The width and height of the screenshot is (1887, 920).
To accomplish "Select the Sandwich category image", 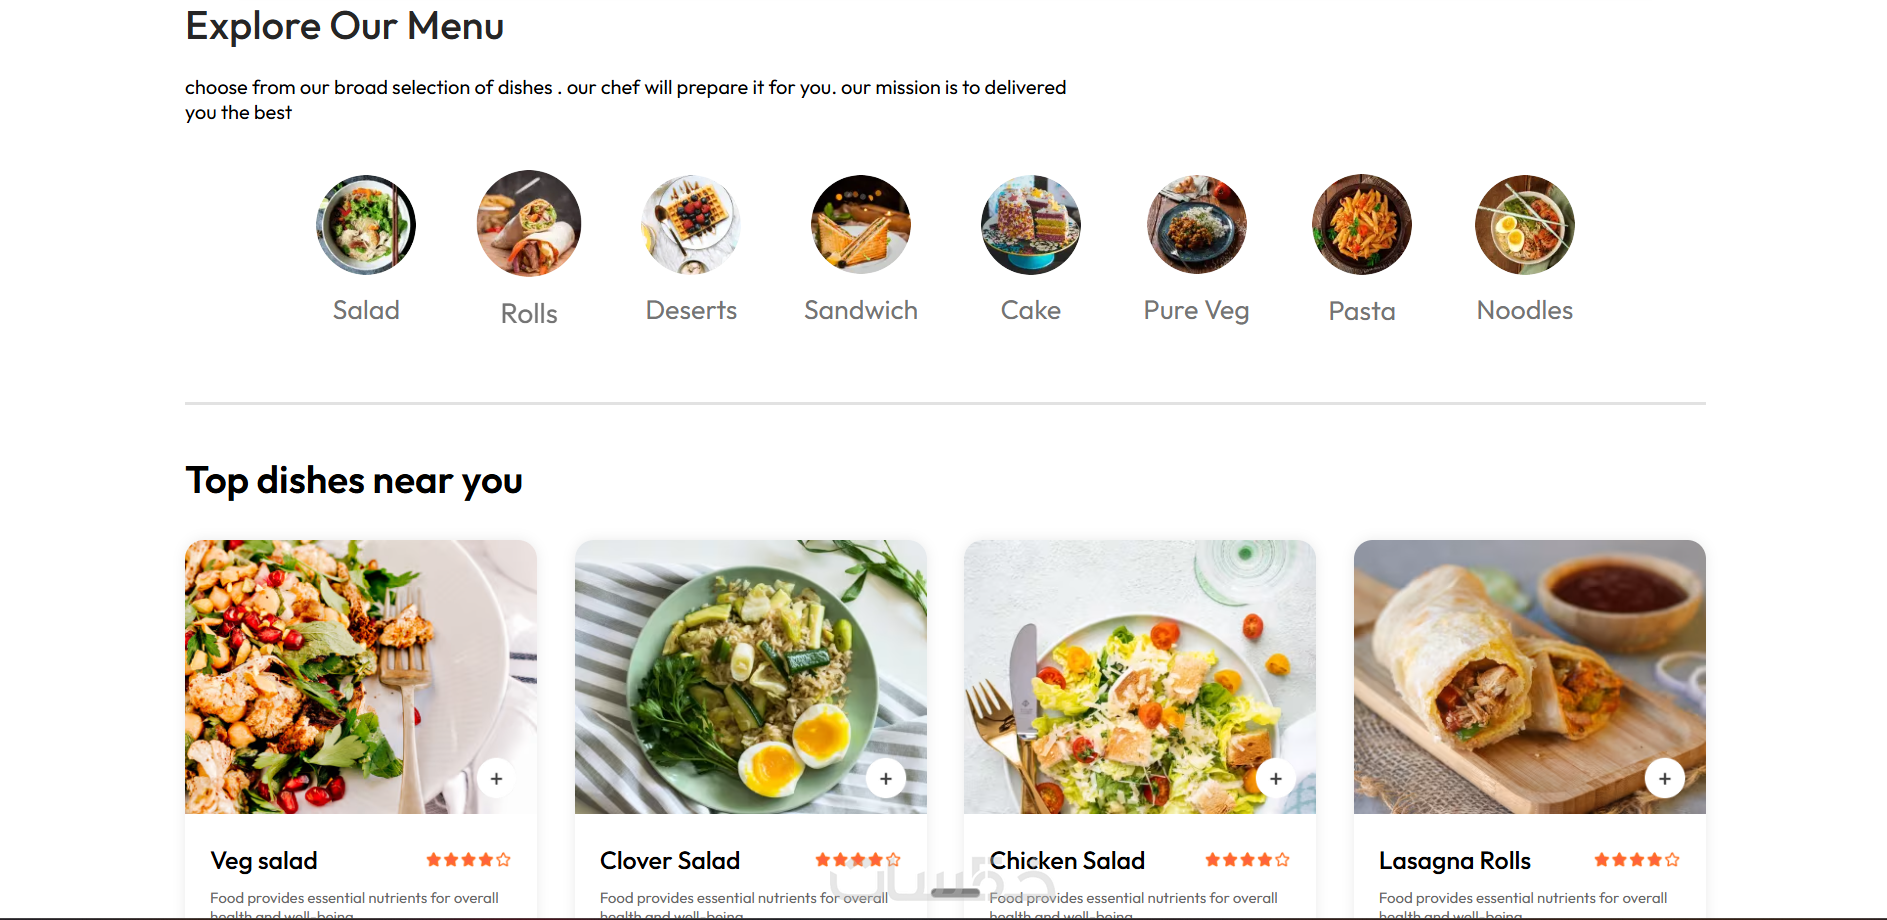I will tap(861, 225).
